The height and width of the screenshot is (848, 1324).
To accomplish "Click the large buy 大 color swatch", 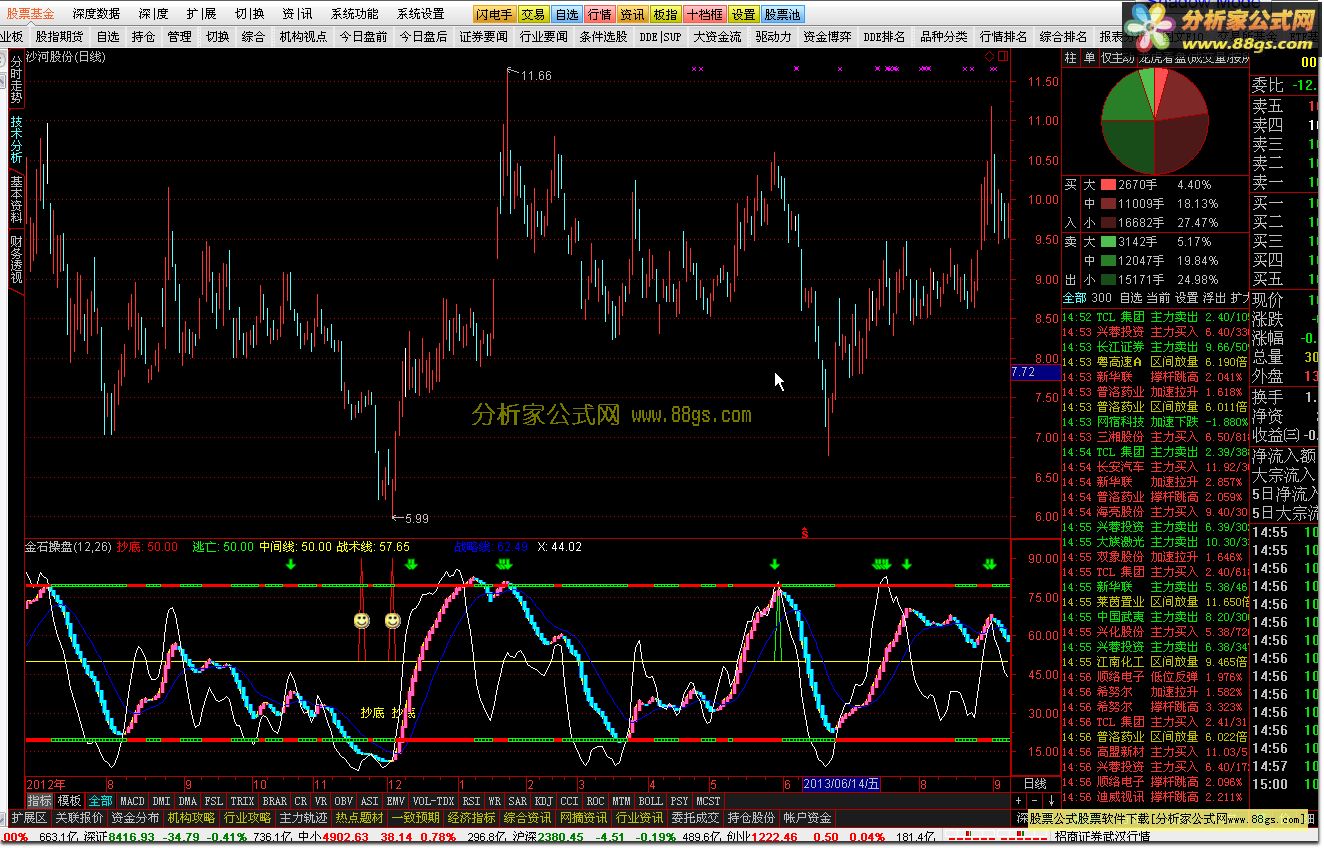I will coord(1107,185).
